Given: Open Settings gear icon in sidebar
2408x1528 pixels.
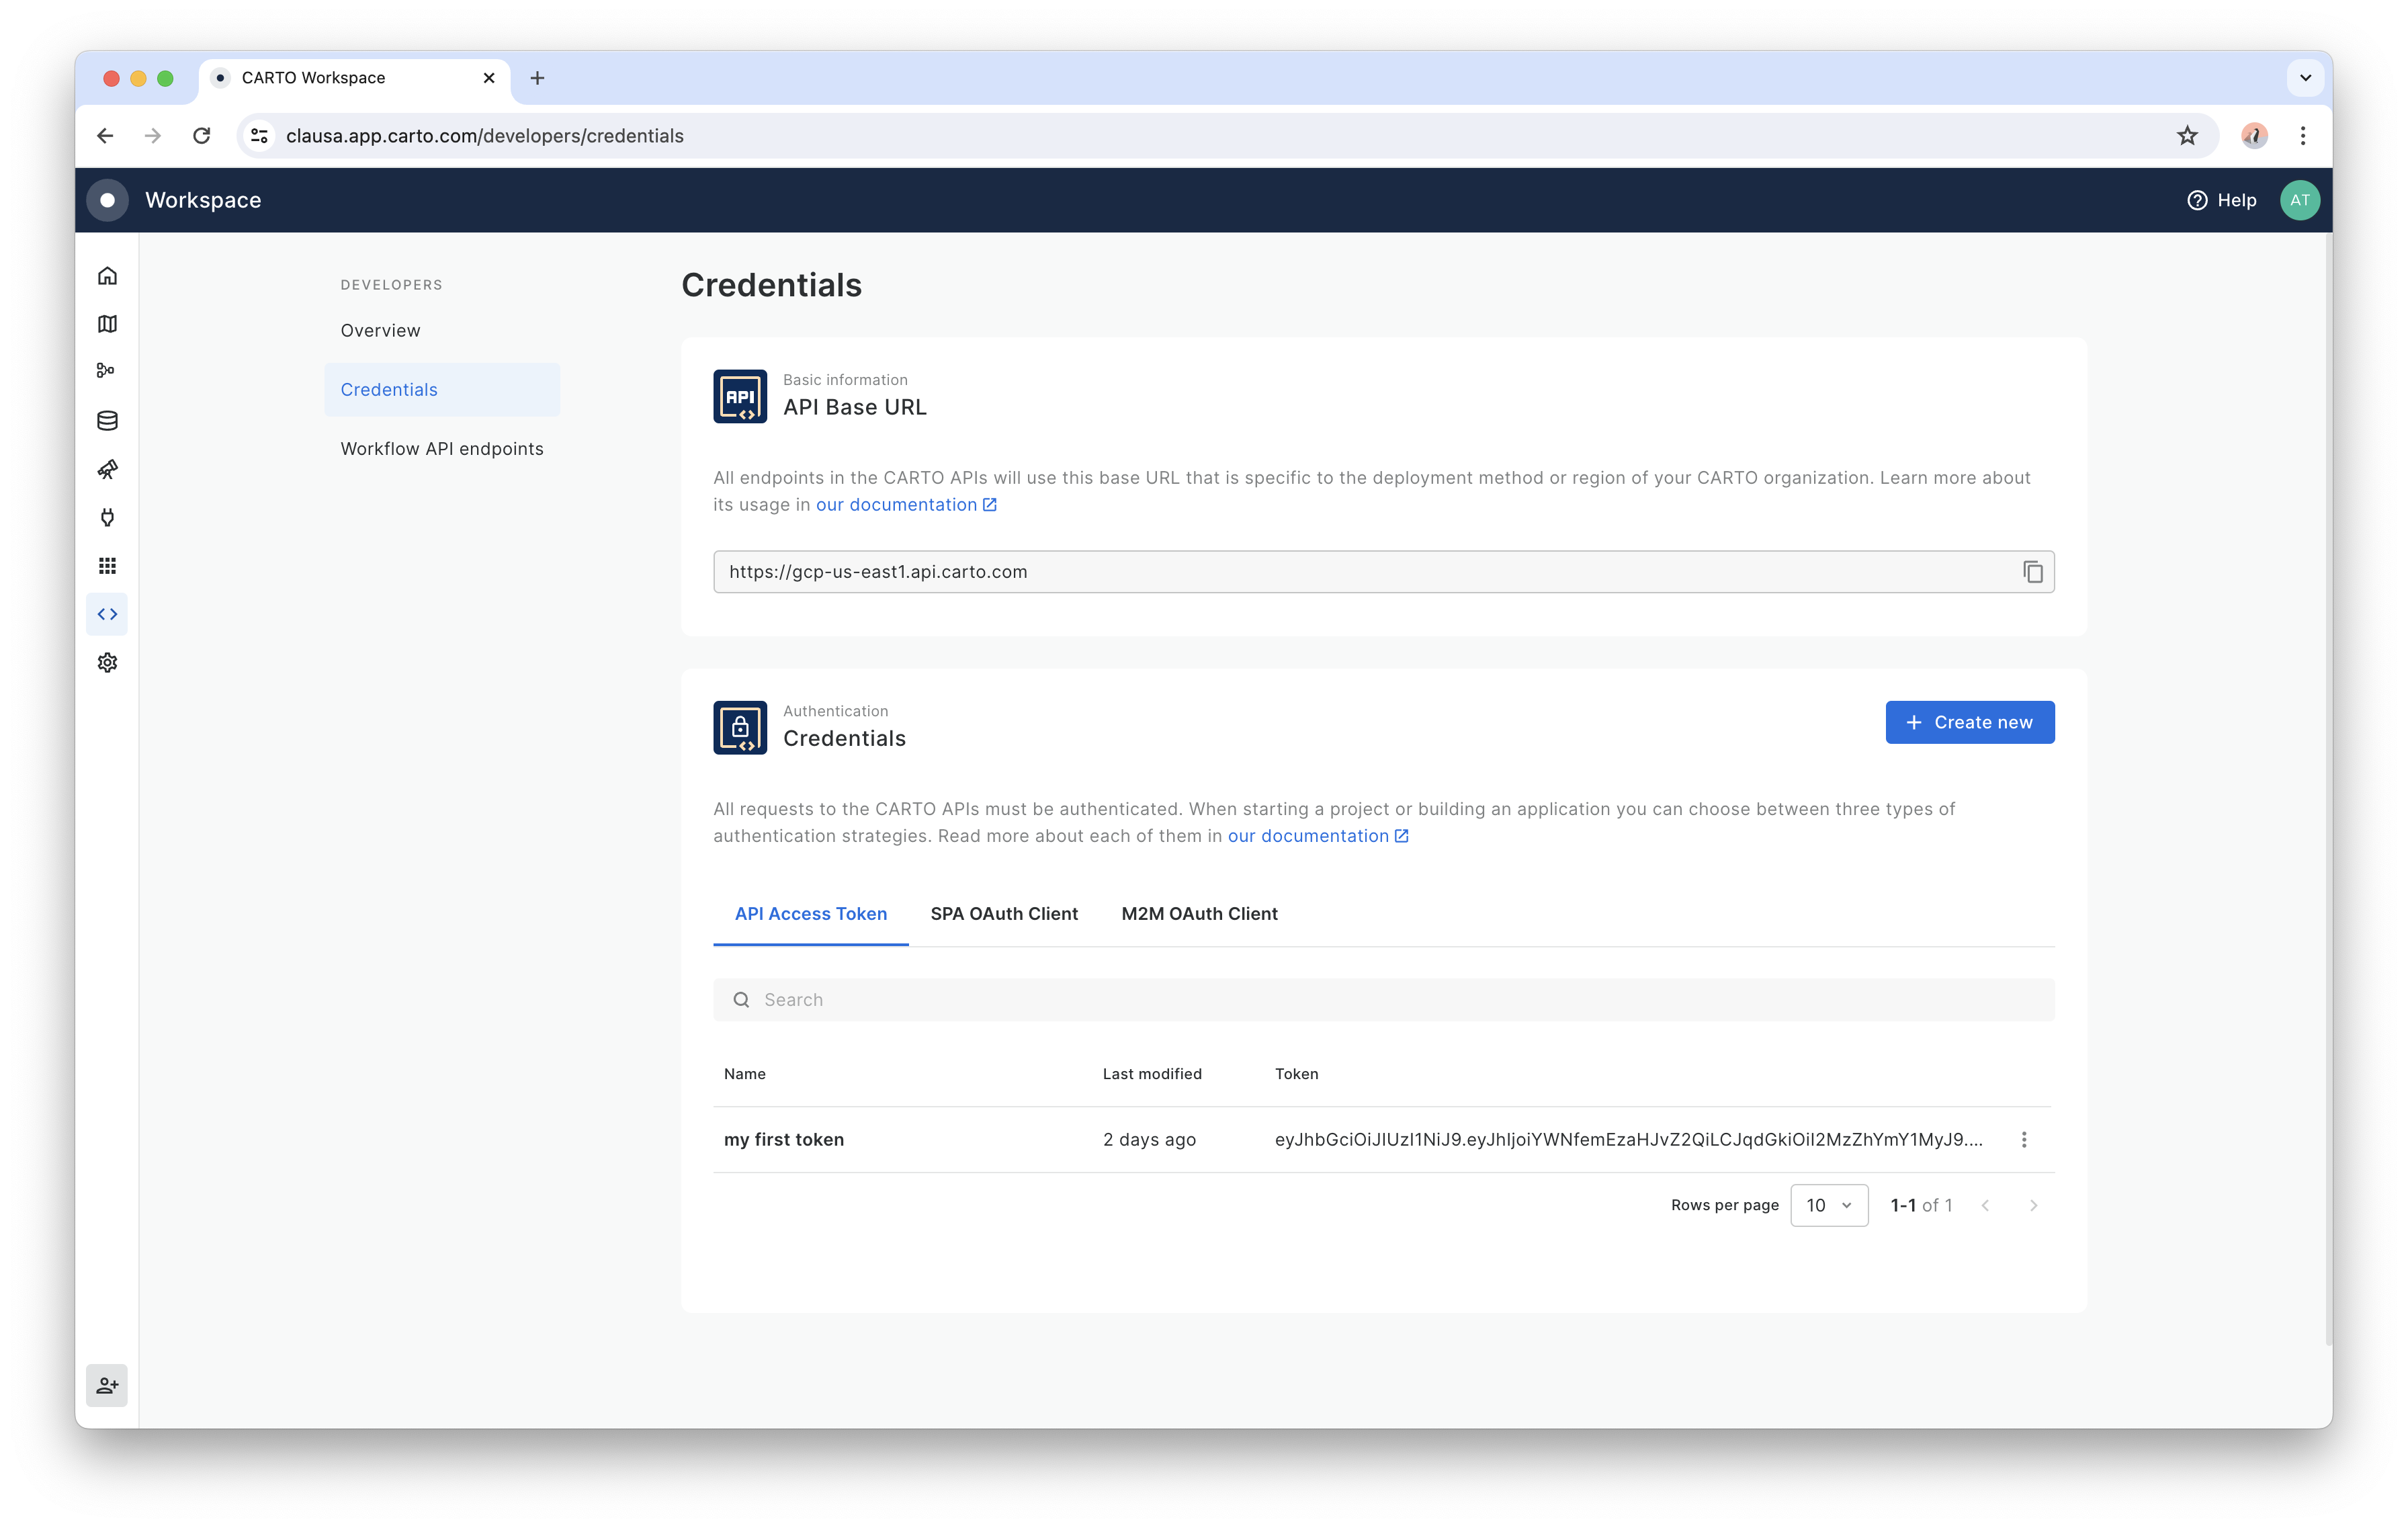Looking at the screenshot, I should [x=107, y=662].
